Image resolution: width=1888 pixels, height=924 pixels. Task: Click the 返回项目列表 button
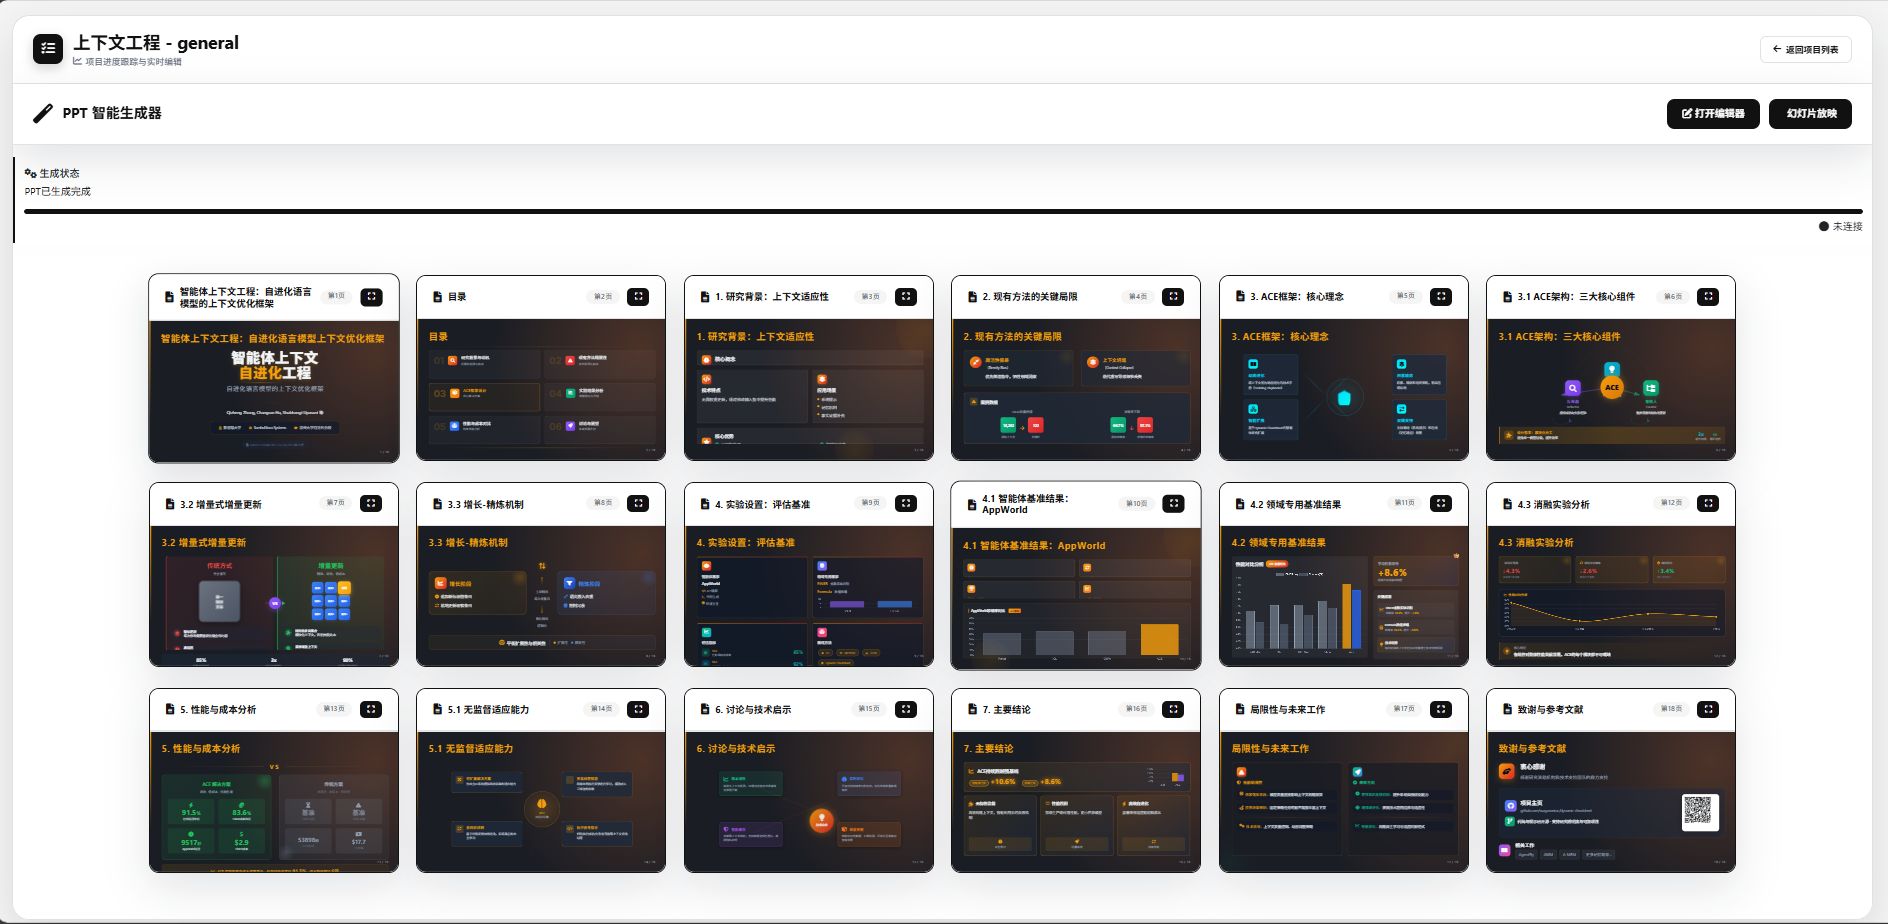1805,48
